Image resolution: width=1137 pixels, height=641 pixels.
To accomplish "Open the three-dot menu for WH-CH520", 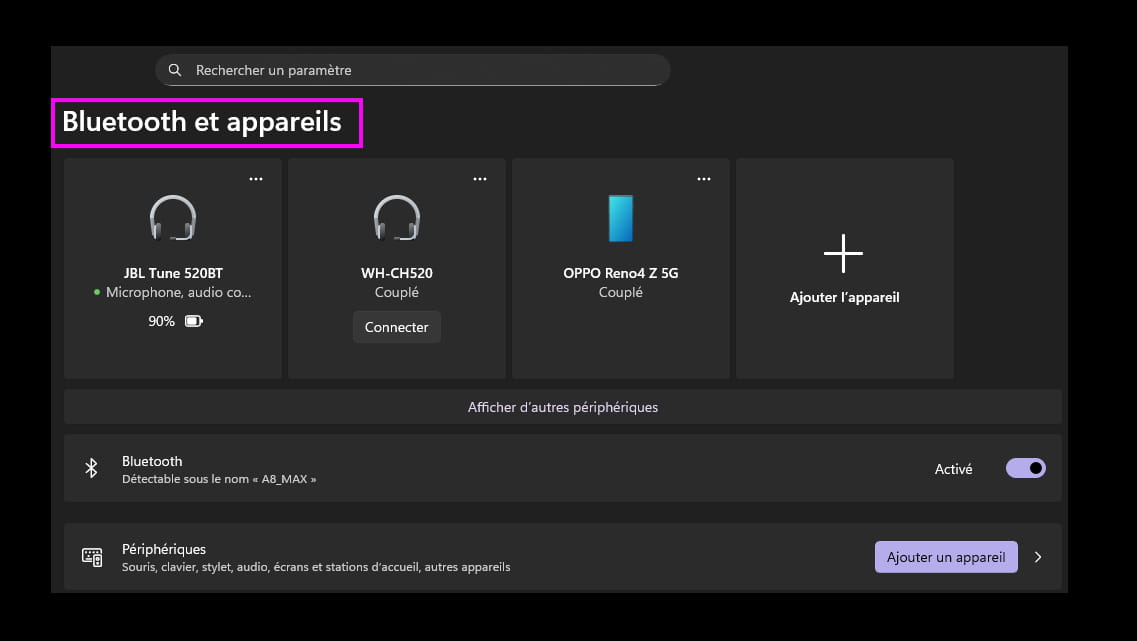I will 480,179.
